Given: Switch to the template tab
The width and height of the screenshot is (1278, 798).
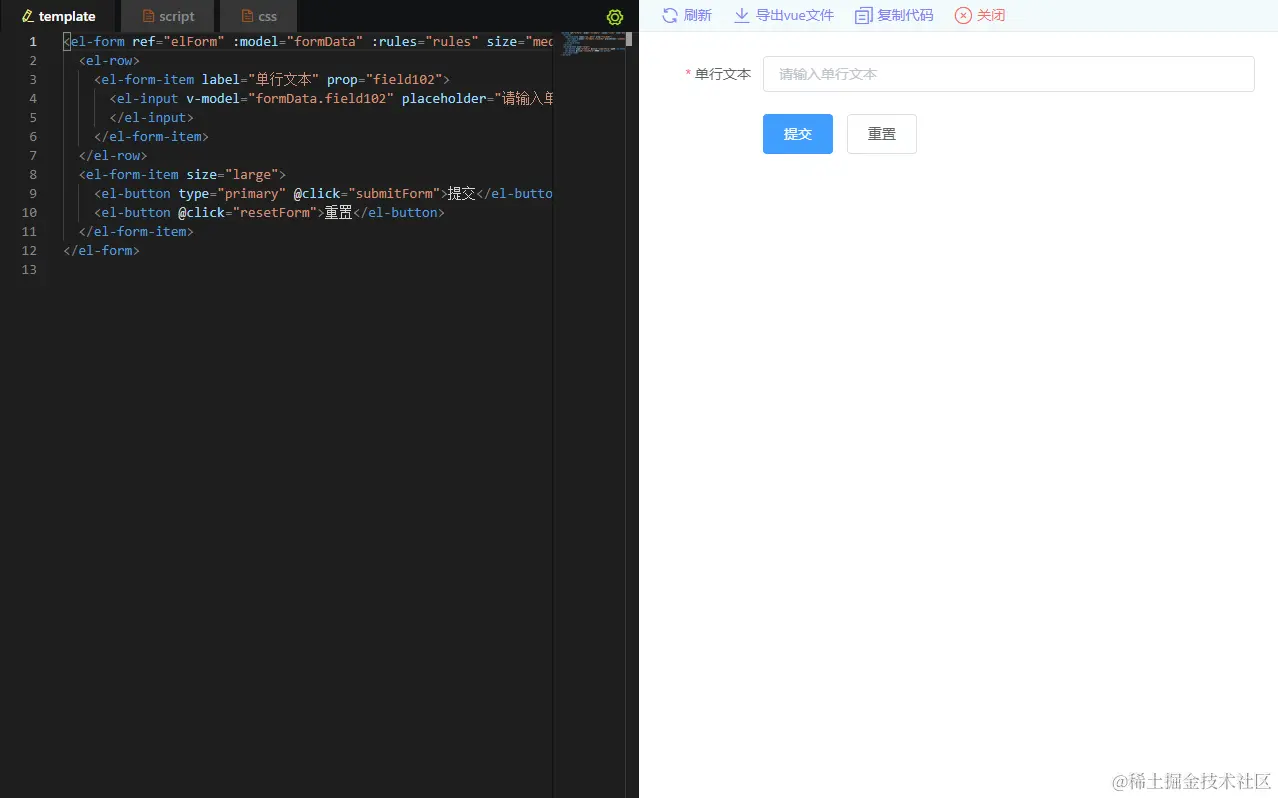Looking at the screenshot, I should 58,16.
